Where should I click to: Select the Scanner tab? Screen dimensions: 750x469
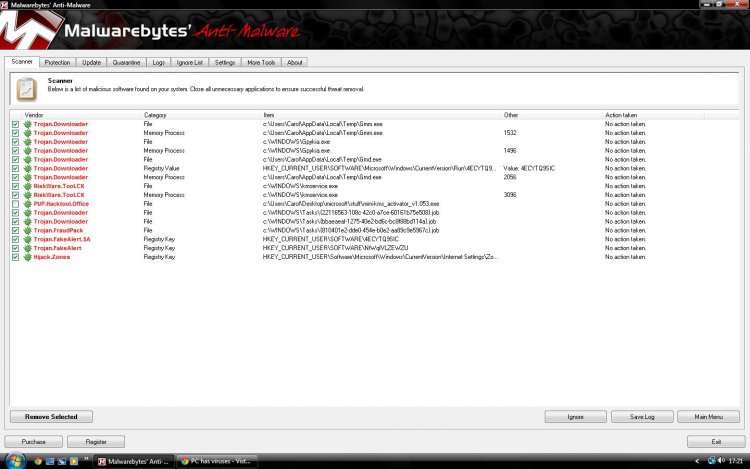(22, 62)
